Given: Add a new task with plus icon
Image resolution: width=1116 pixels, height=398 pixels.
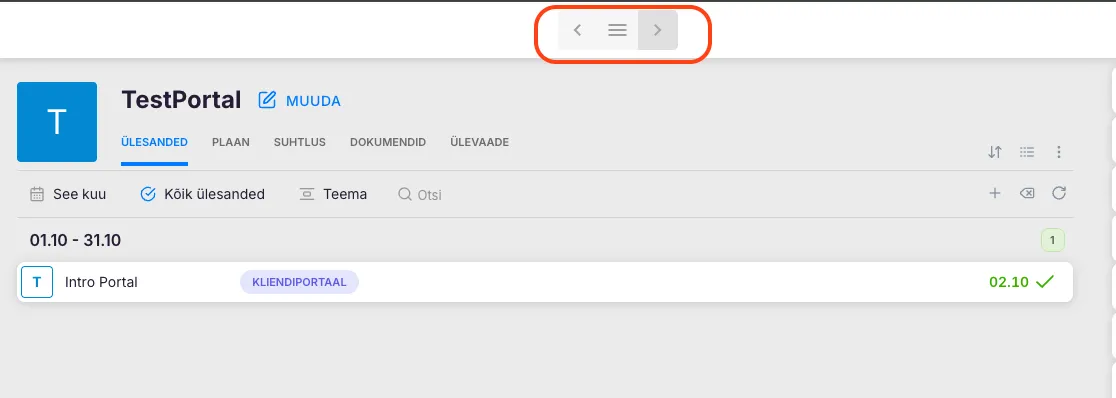Looking at the screenshot, I should click(x=995, y=193).
